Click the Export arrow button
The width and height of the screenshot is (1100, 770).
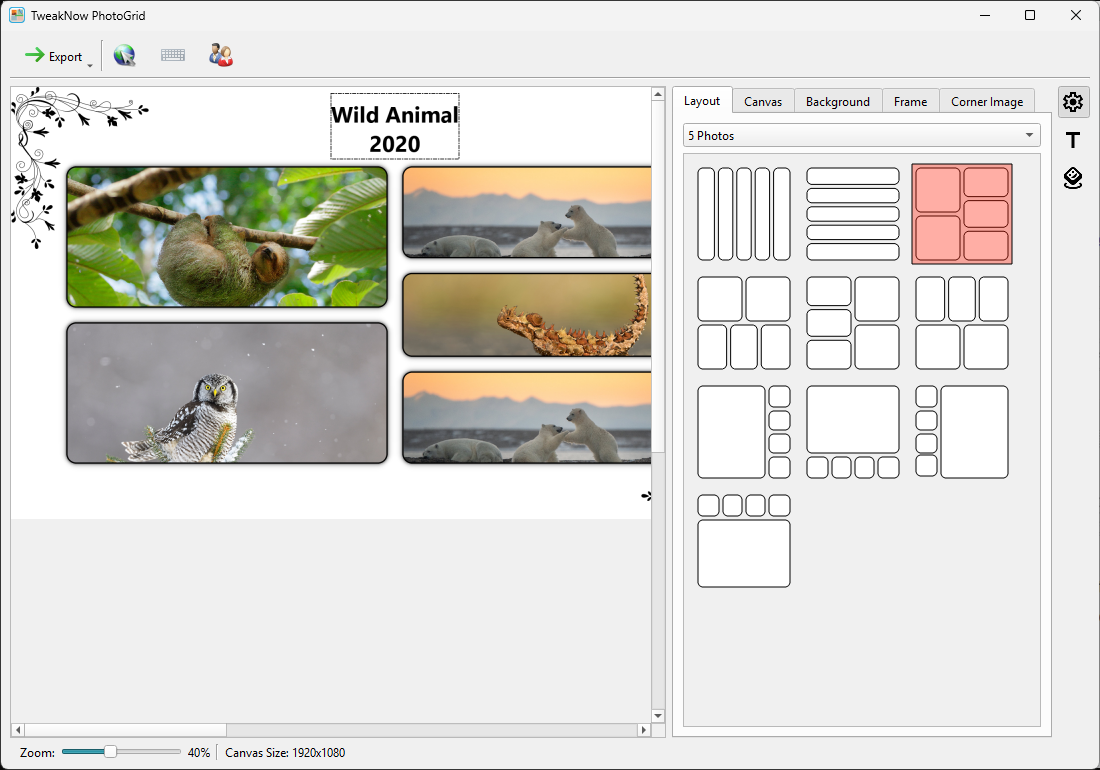pyautogui.click(x=53, y=56)
